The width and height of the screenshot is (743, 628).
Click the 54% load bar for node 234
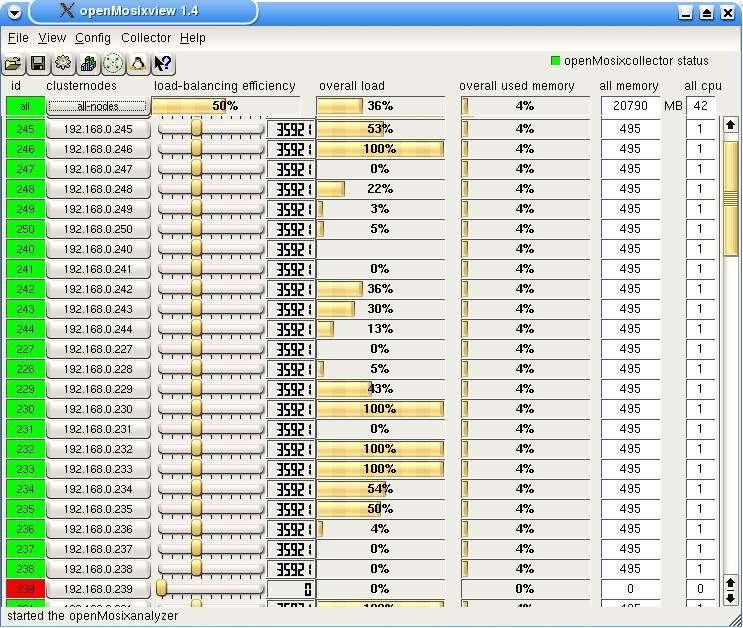(381, 489)
